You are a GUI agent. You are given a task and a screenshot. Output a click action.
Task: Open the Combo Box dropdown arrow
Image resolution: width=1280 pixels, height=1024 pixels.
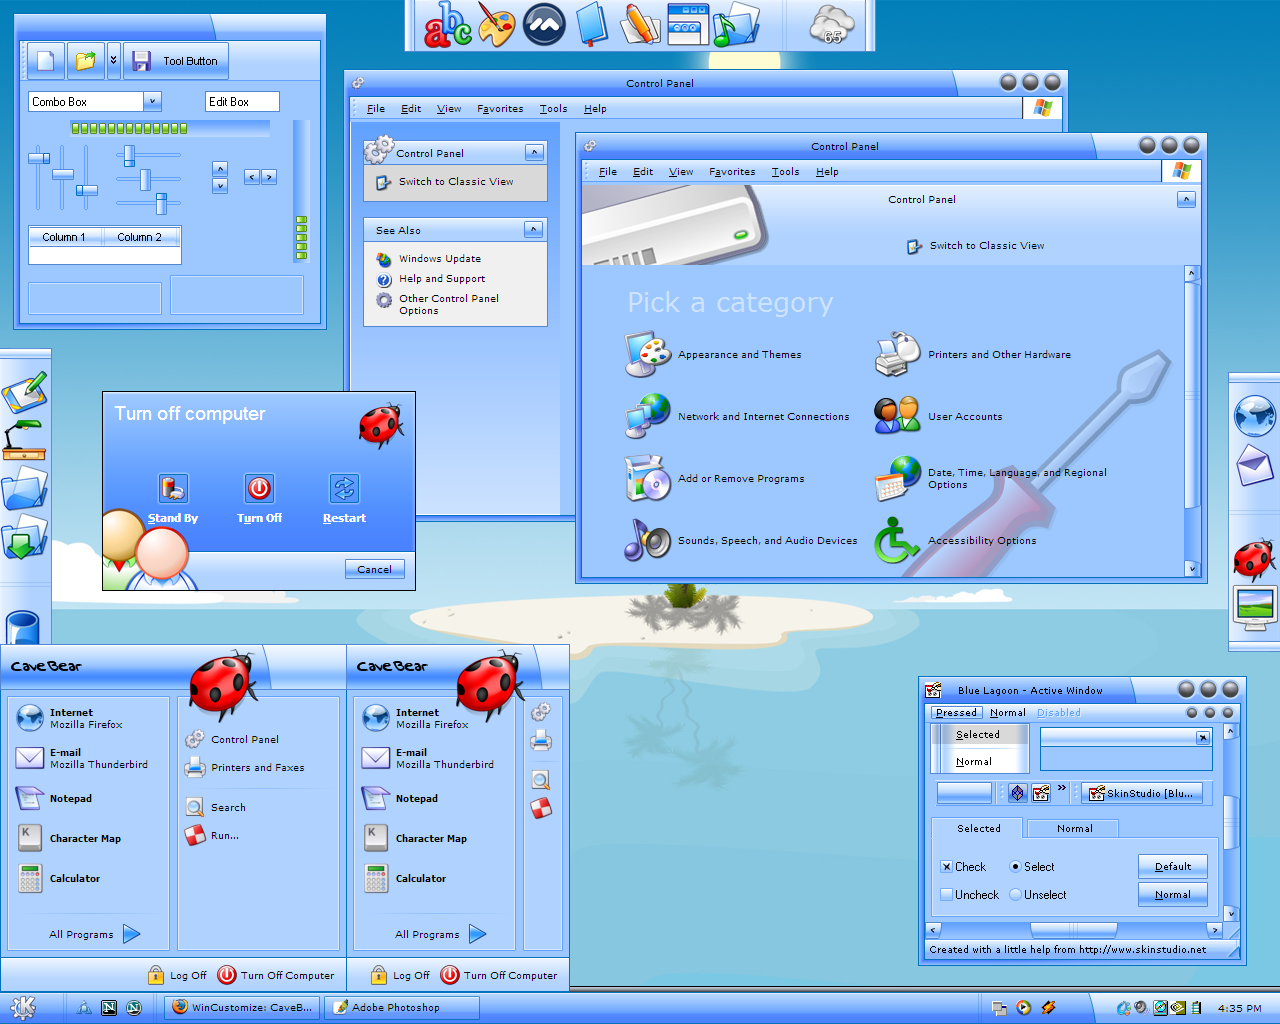(x=152, y=101)
